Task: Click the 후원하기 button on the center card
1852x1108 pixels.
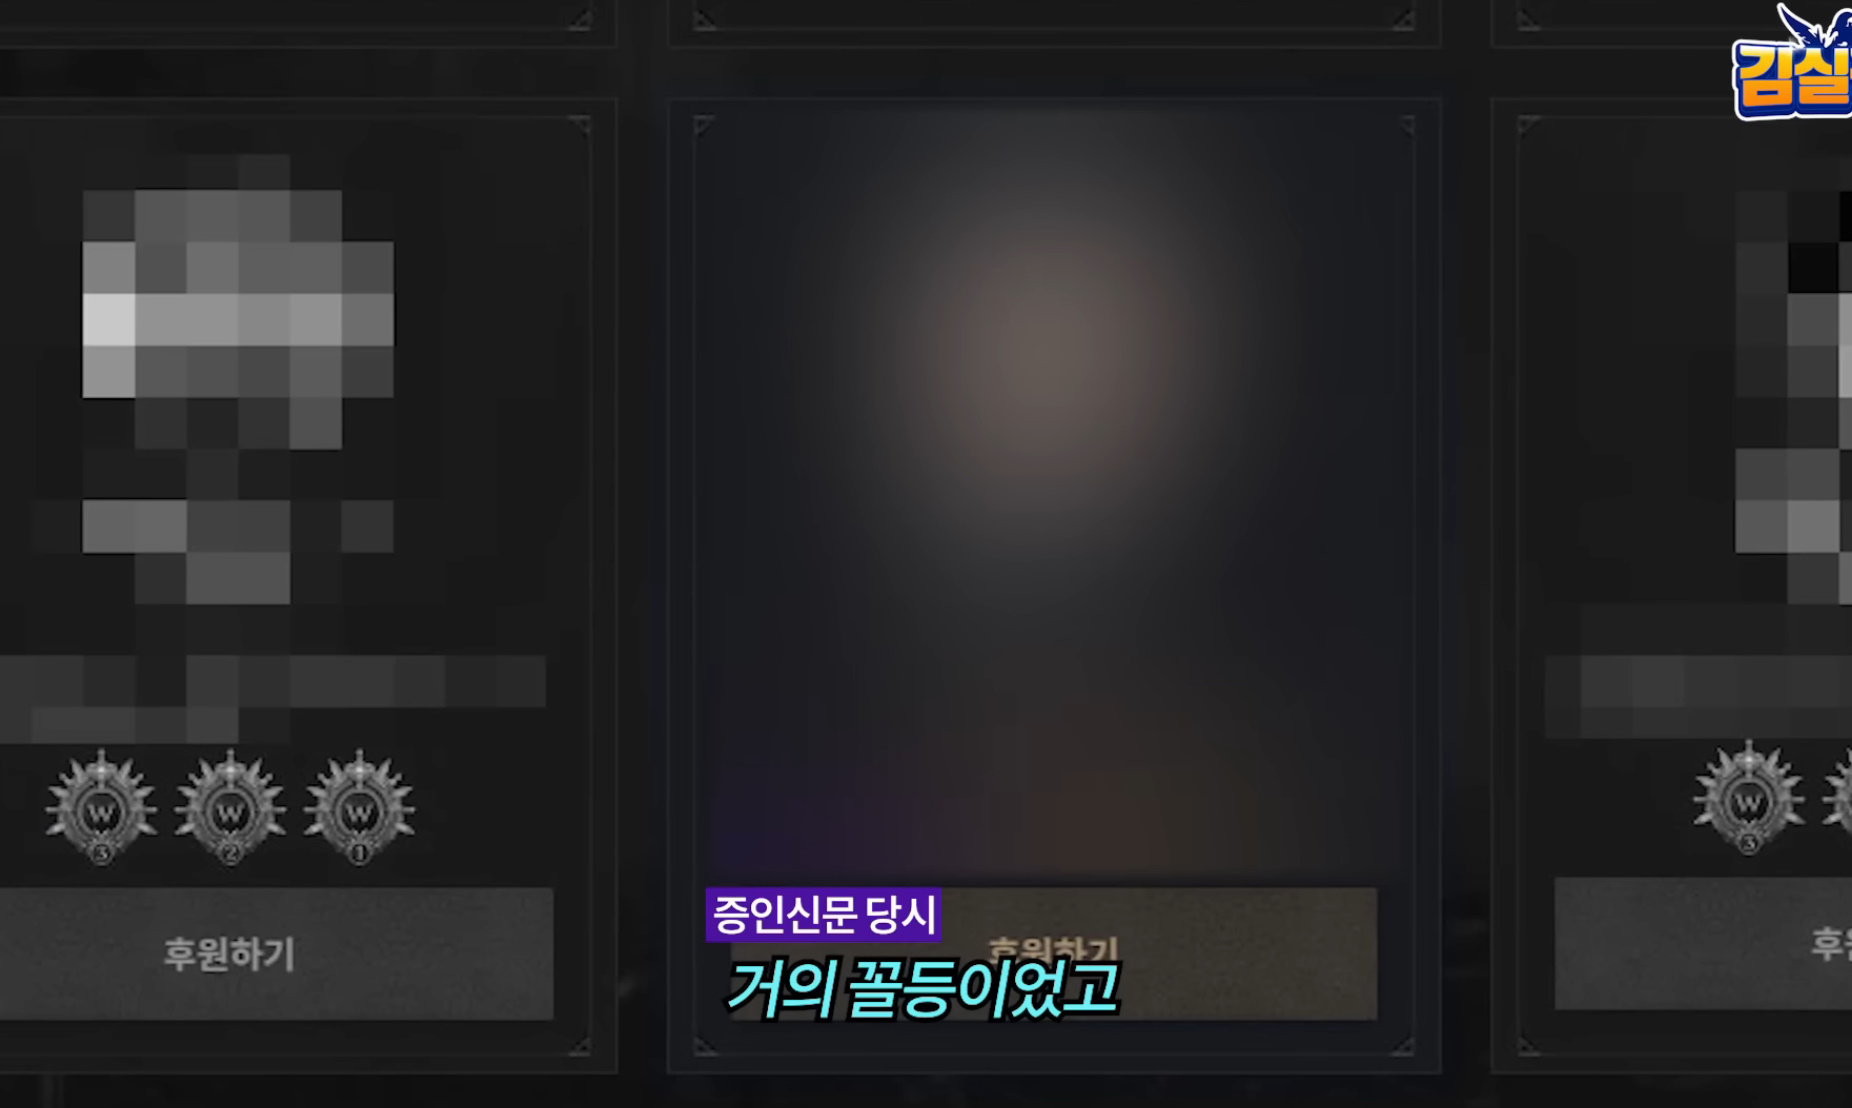Action: 1053,953
